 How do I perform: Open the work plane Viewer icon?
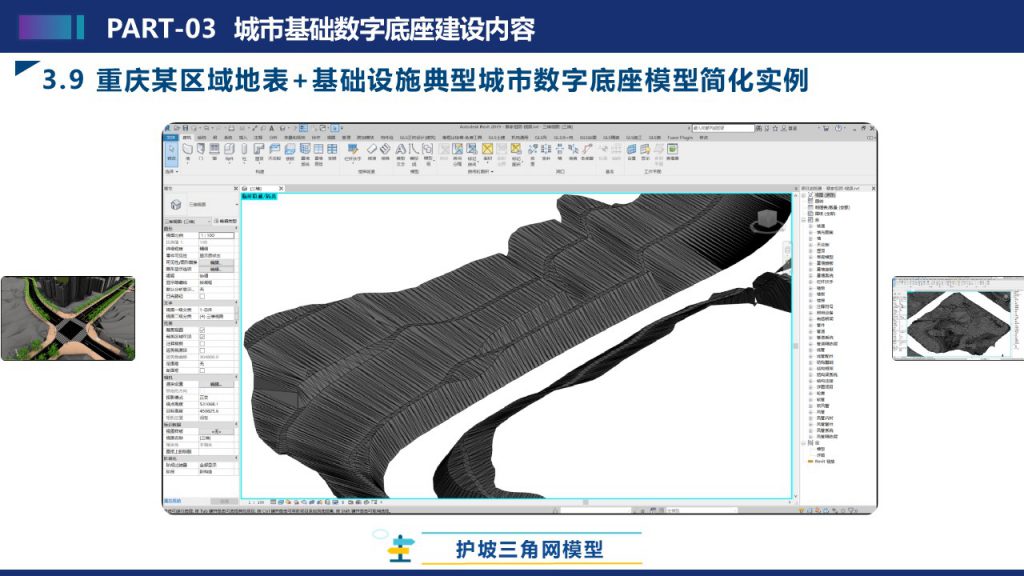[672, 150]
